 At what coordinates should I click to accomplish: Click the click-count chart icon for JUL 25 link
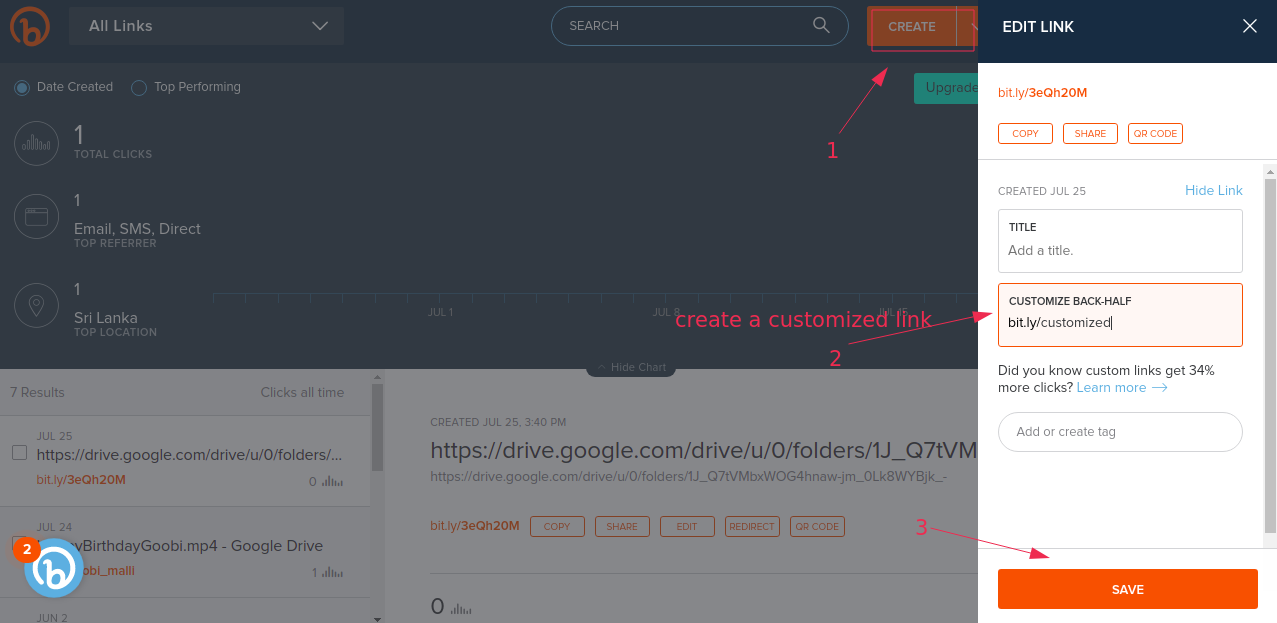click(x=333, y=482)
